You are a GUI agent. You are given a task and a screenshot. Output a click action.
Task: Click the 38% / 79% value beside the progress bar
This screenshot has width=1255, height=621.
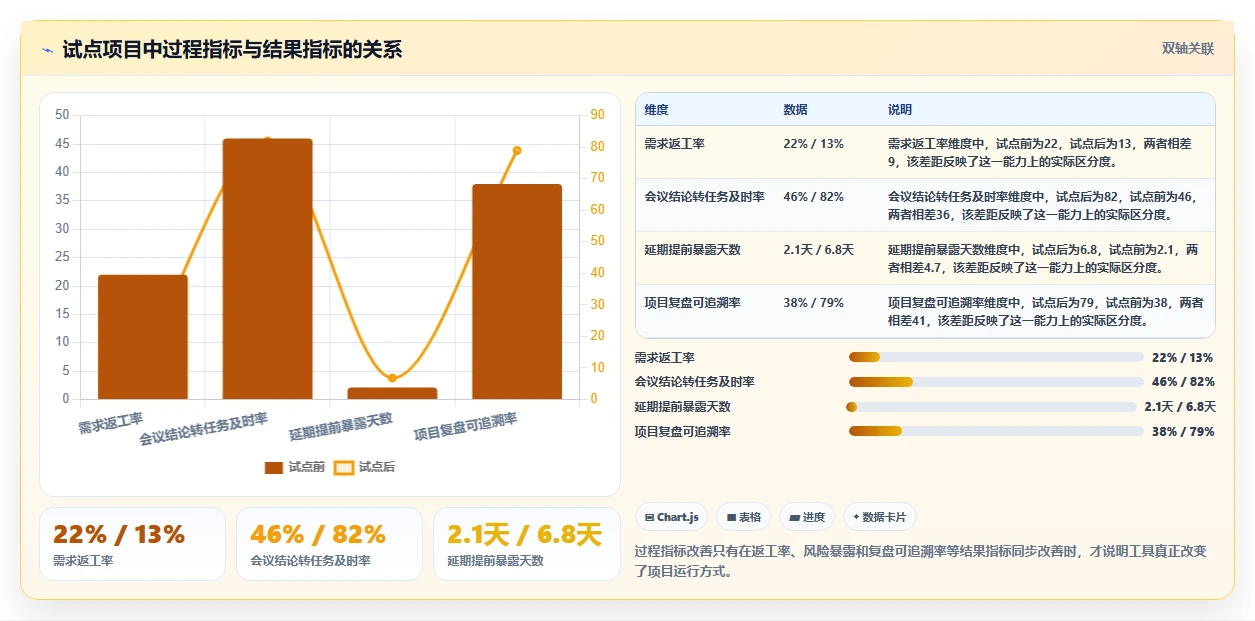[1183, 432]
